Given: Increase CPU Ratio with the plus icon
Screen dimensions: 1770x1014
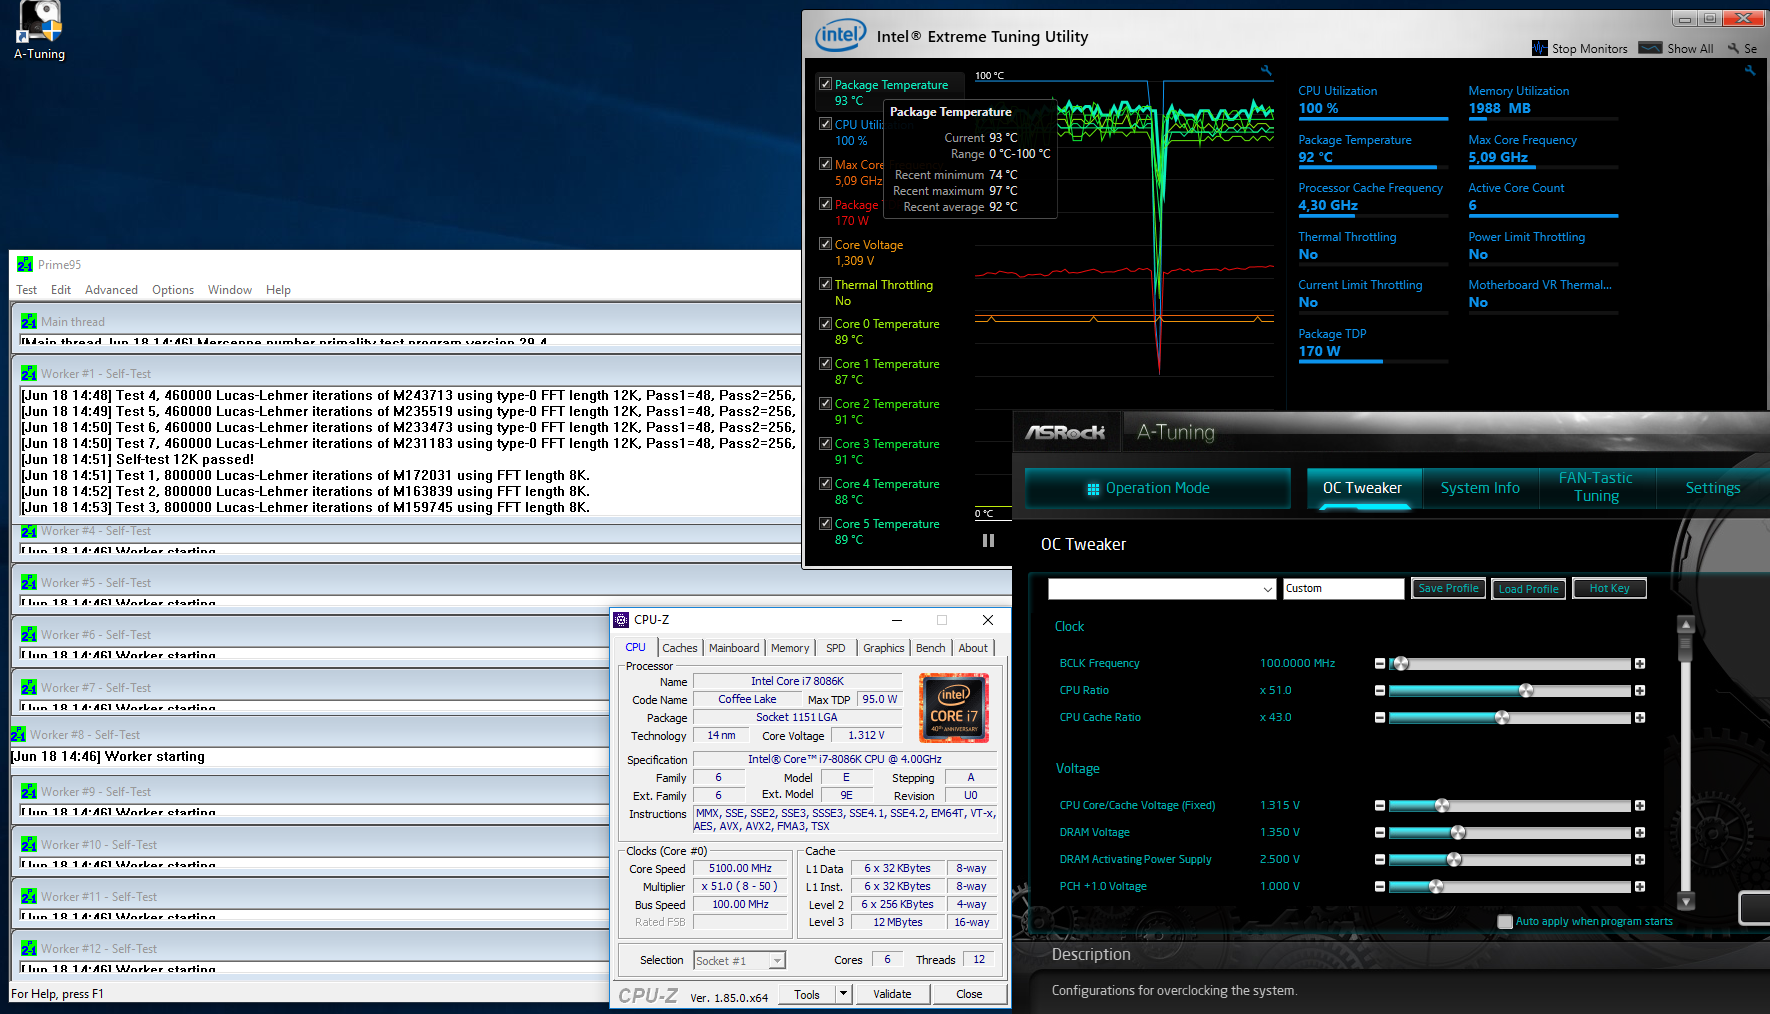Looking at the screenshot, I should (x=1640, y=691).
